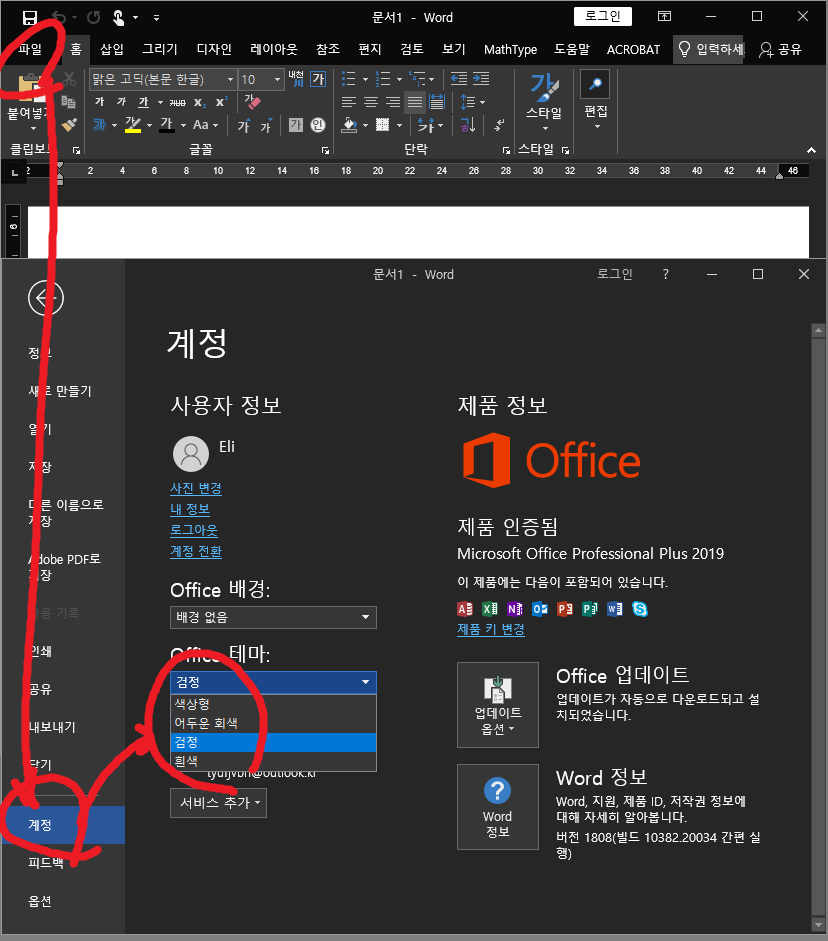Expand the bullet list dropdown arrow
Screen dimensions: 828x941
pos(365,79)
